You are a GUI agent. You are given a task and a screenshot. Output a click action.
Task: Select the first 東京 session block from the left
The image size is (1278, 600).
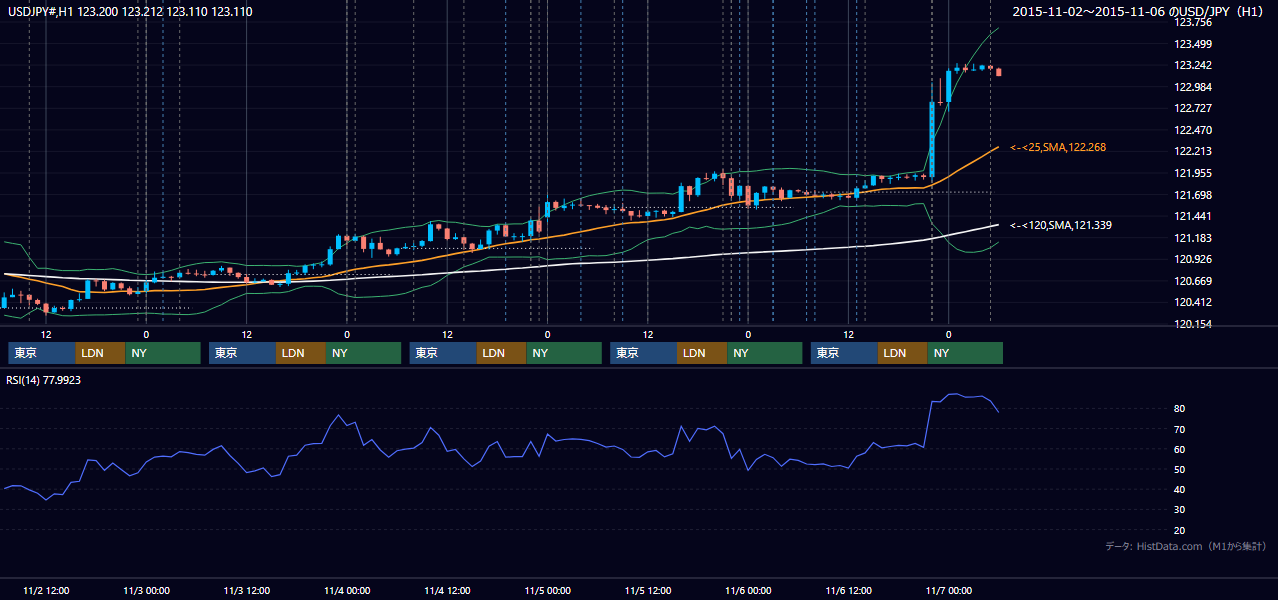tap(42, 353)
